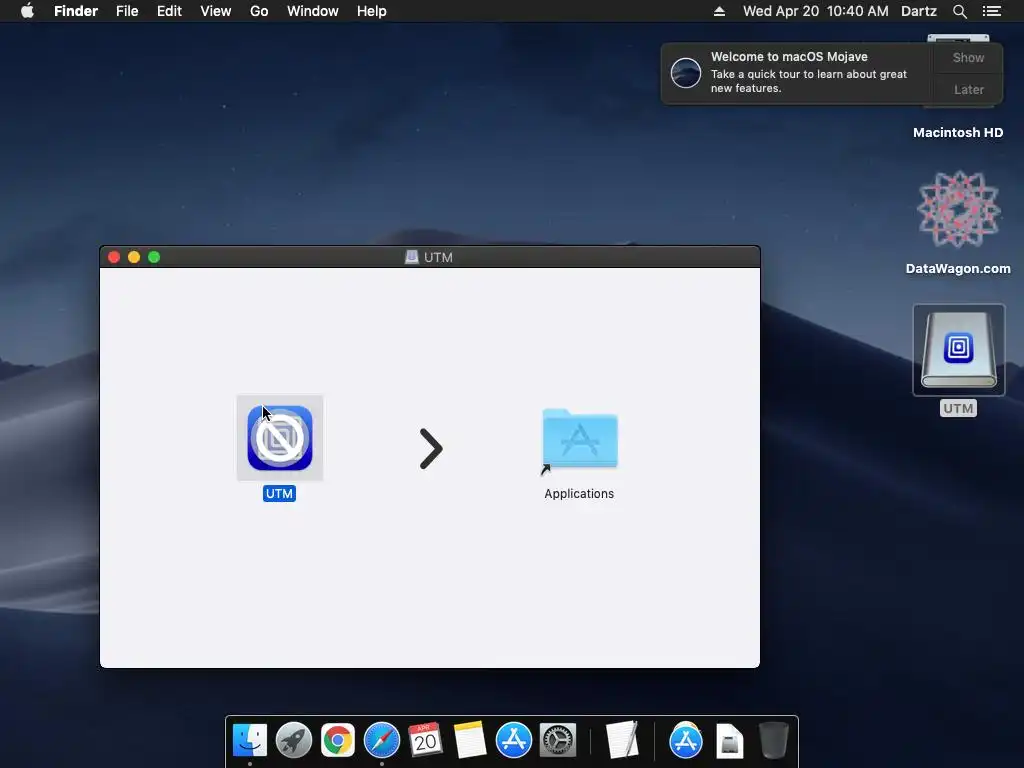Open the Apple menu
The height and width of the screenshot is (768, 1024).
point(27,11)
